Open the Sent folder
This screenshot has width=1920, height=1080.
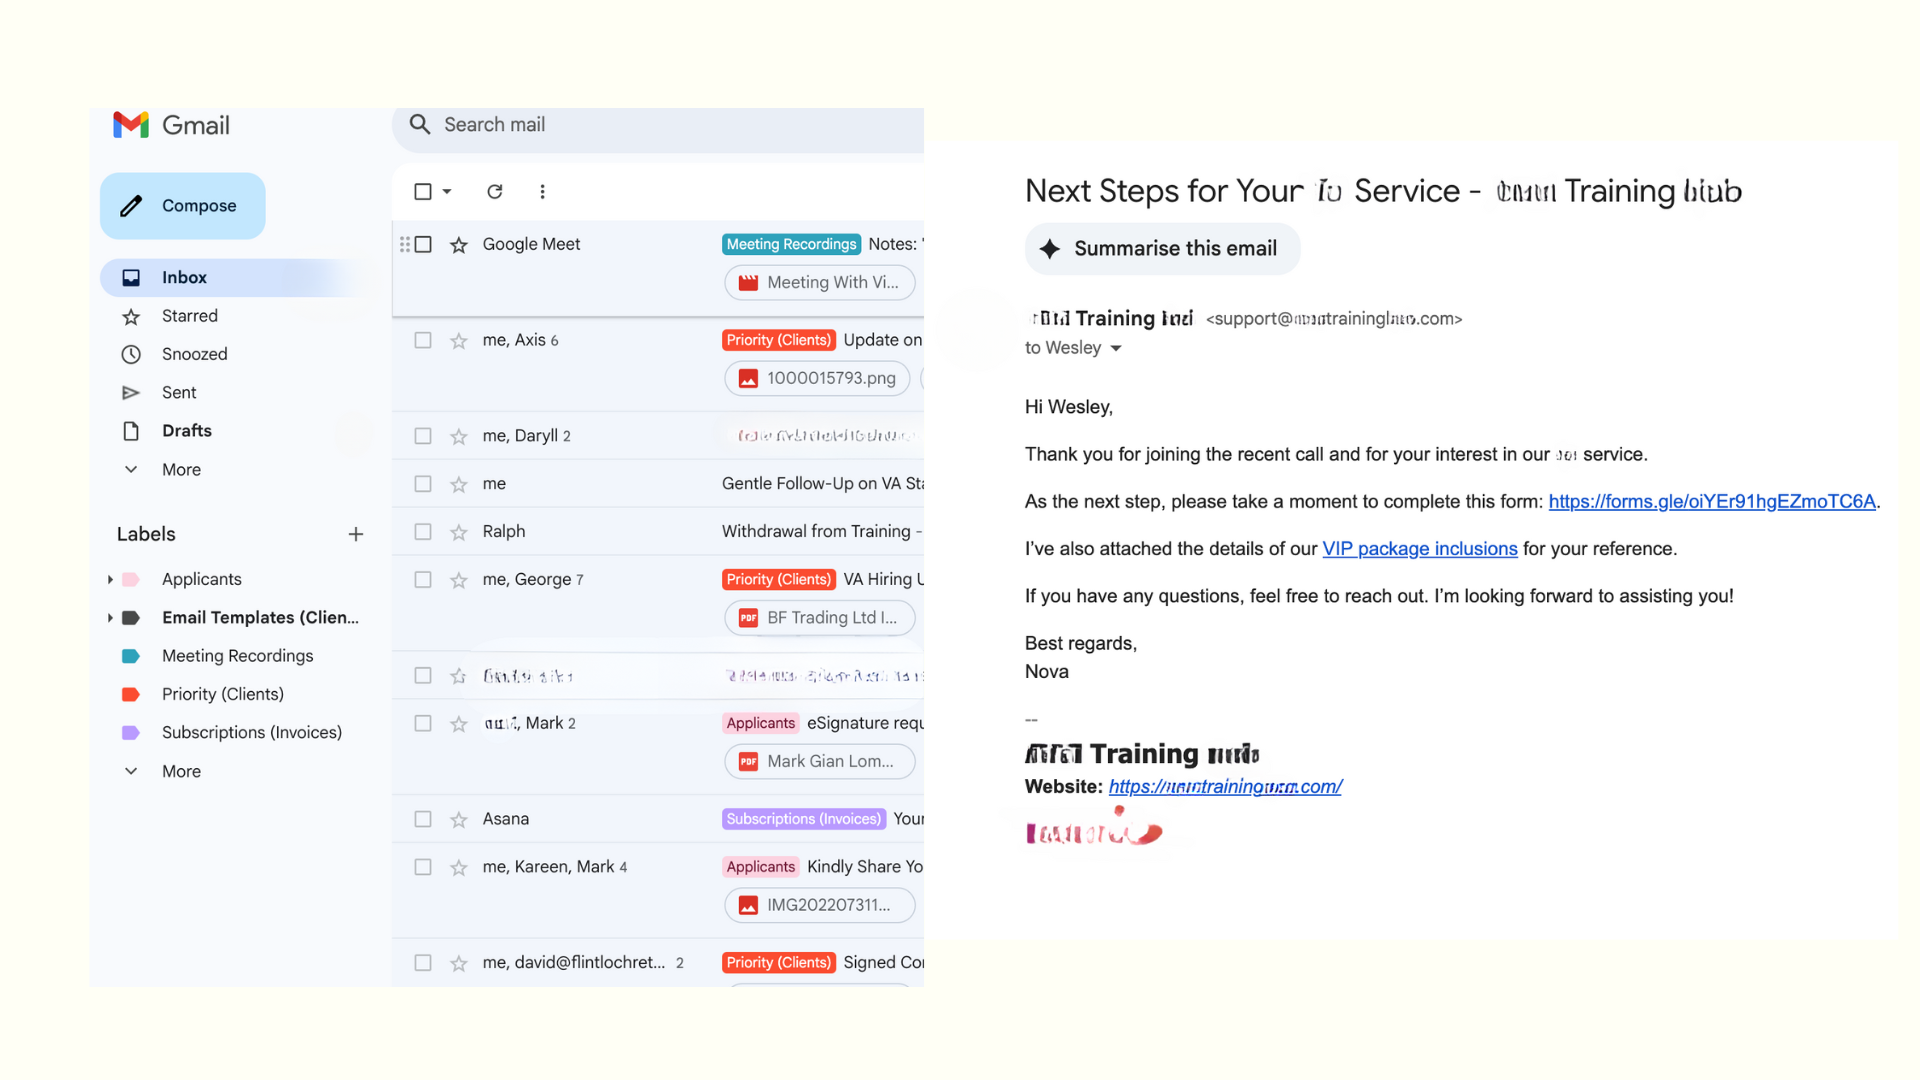coord(179,392)
